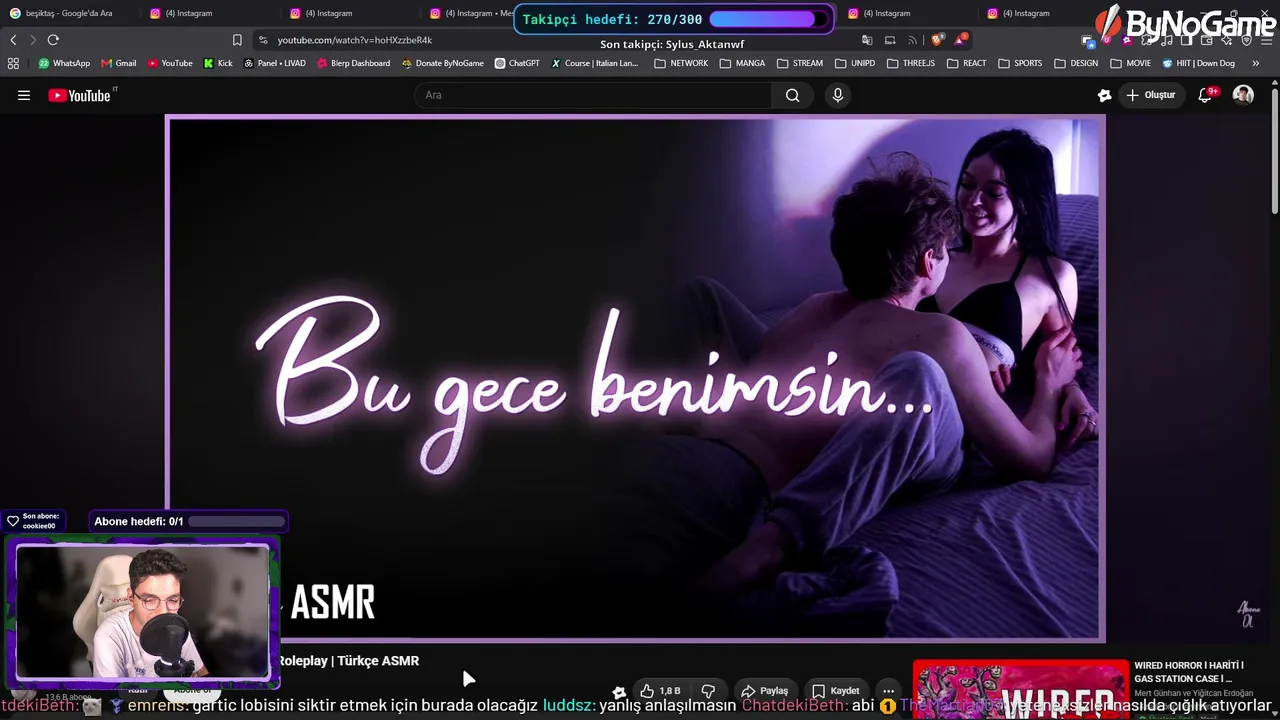Viewport: 1280px width, 720px height.
Task: Expand the MANGA bookmark folder
Action: [742, 63]
